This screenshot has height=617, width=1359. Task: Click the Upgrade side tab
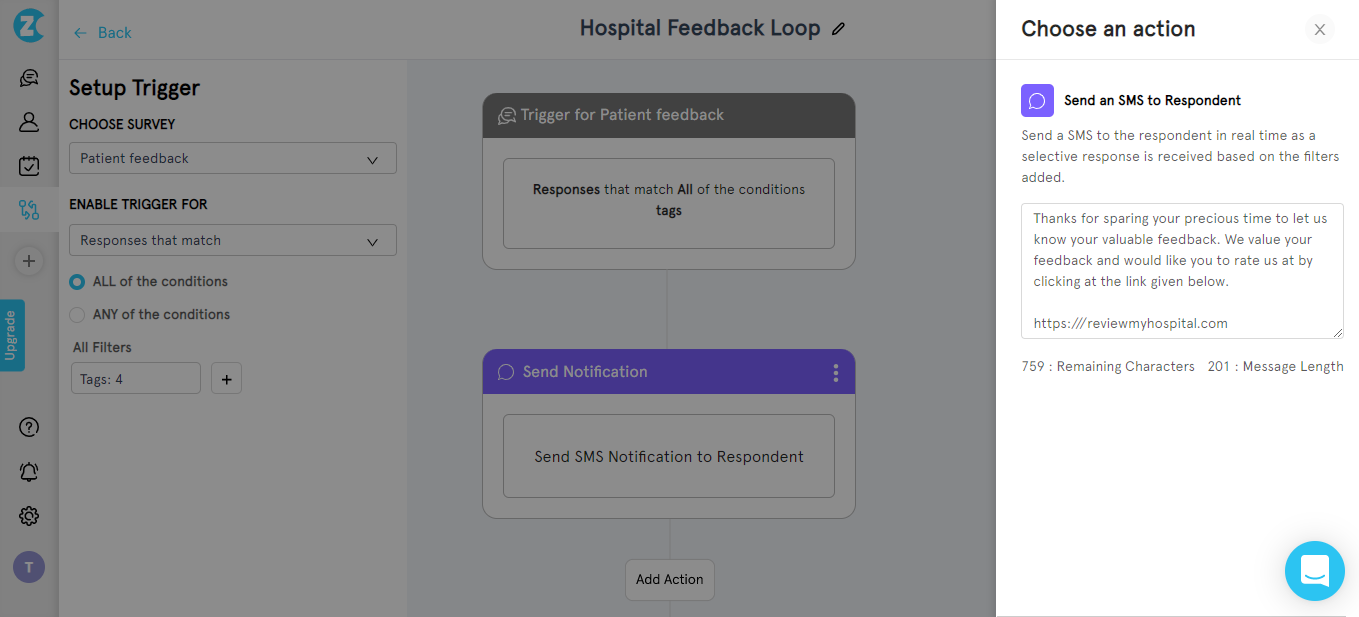coord(12,335)
